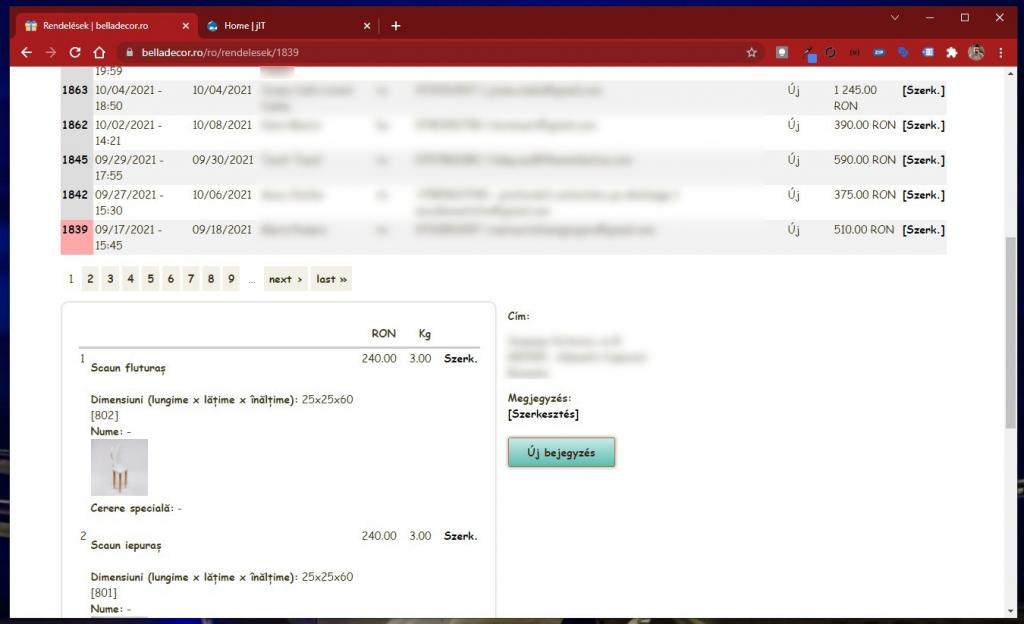Viewport: 1024px width, 624px height.
Task: Bookmark this page with the star icon
Action: point(751,53)
